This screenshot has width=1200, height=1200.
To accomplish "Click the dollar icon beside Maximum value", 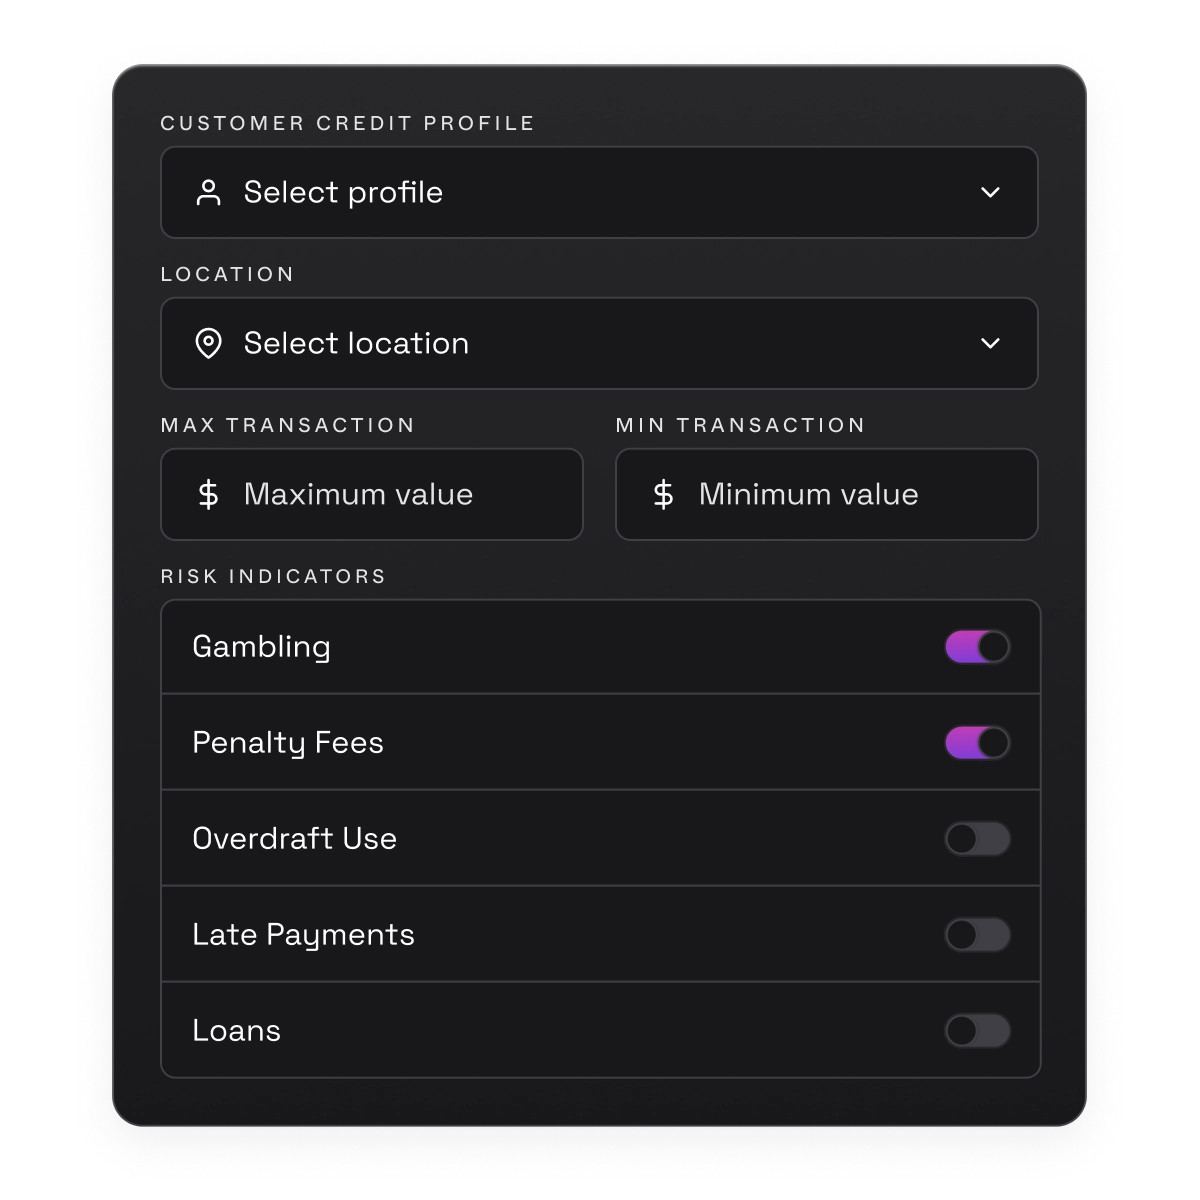I will pyautogui.click(x=208, y=494).
